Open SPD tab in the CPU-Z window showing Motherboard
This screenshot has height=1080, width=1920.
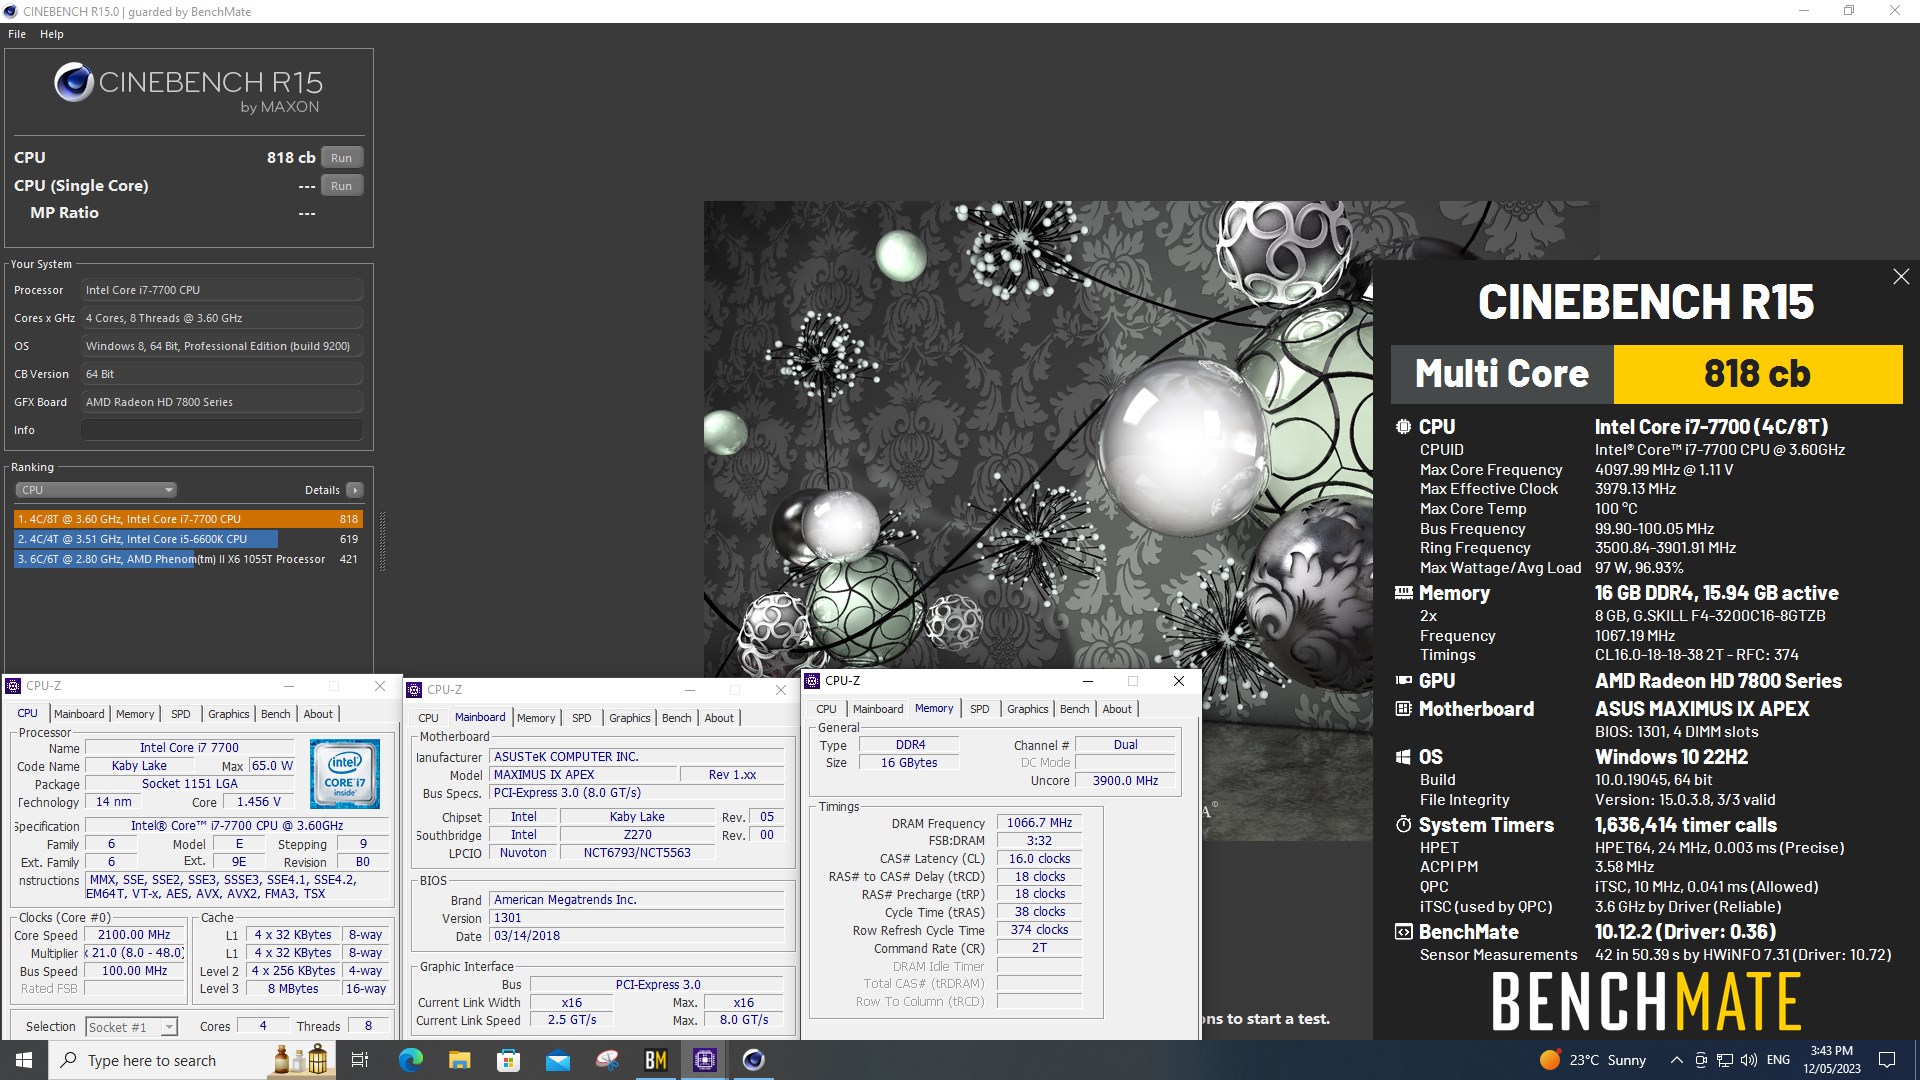[582, 718]
